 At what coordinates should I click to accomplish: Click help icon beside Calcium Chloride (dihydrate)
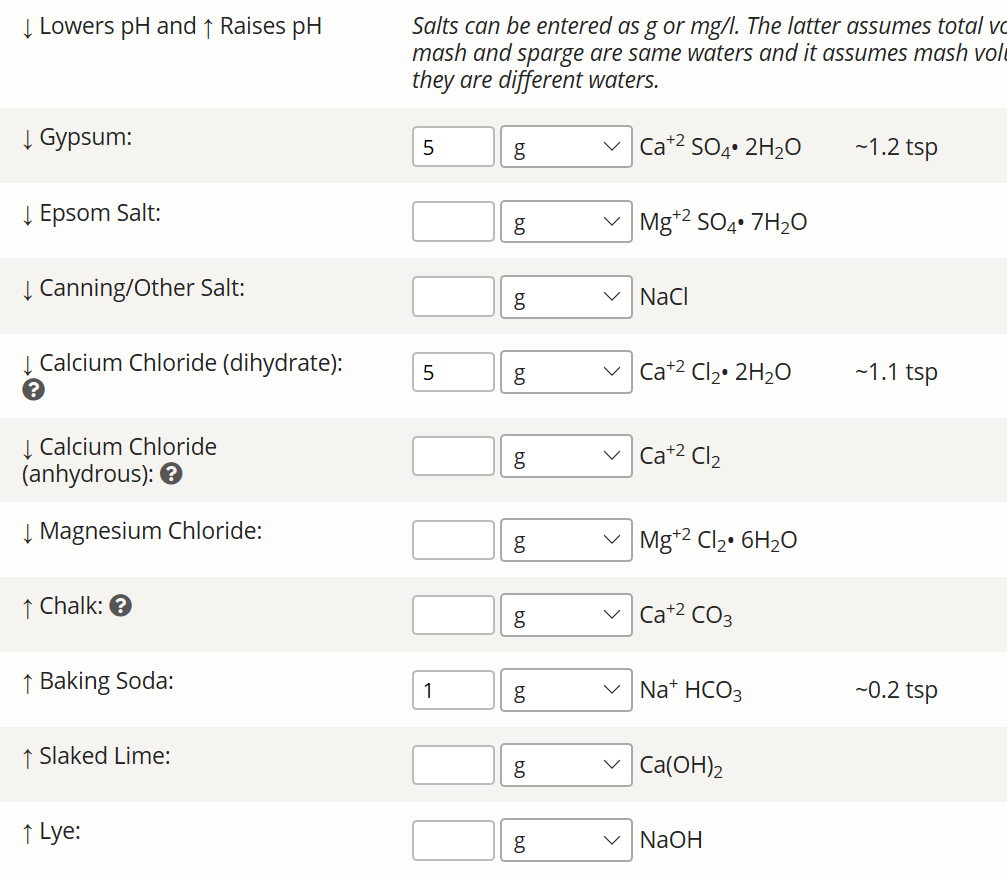pyautogui.click(x=33, y=389)
